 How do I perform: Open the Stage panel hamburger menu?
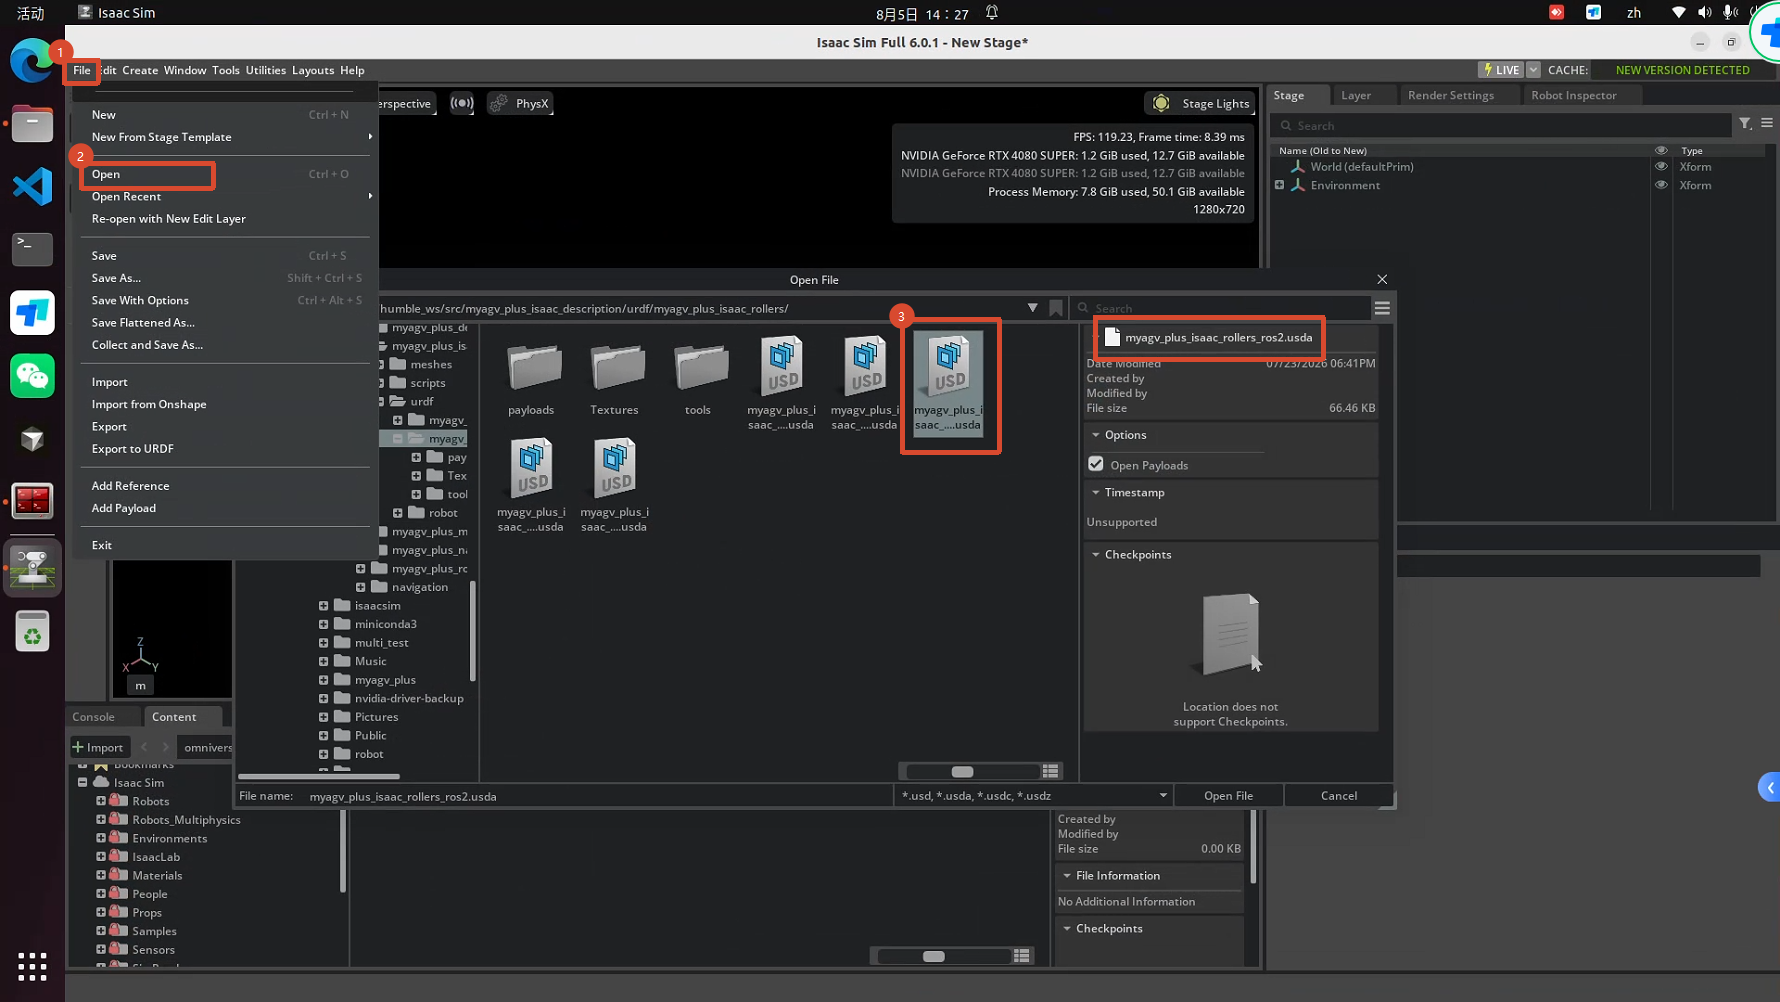tap(1767, 124)
